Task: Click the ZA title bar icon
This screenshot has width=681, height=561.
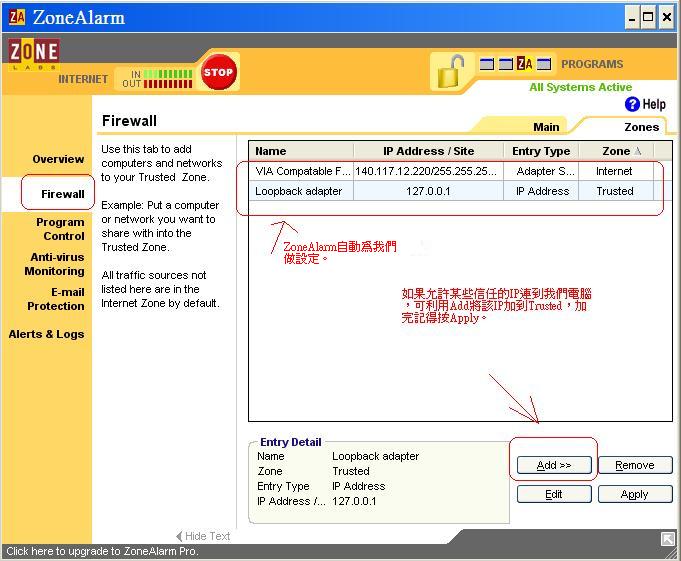Action: pyautogui.click(x=17, y=17)
